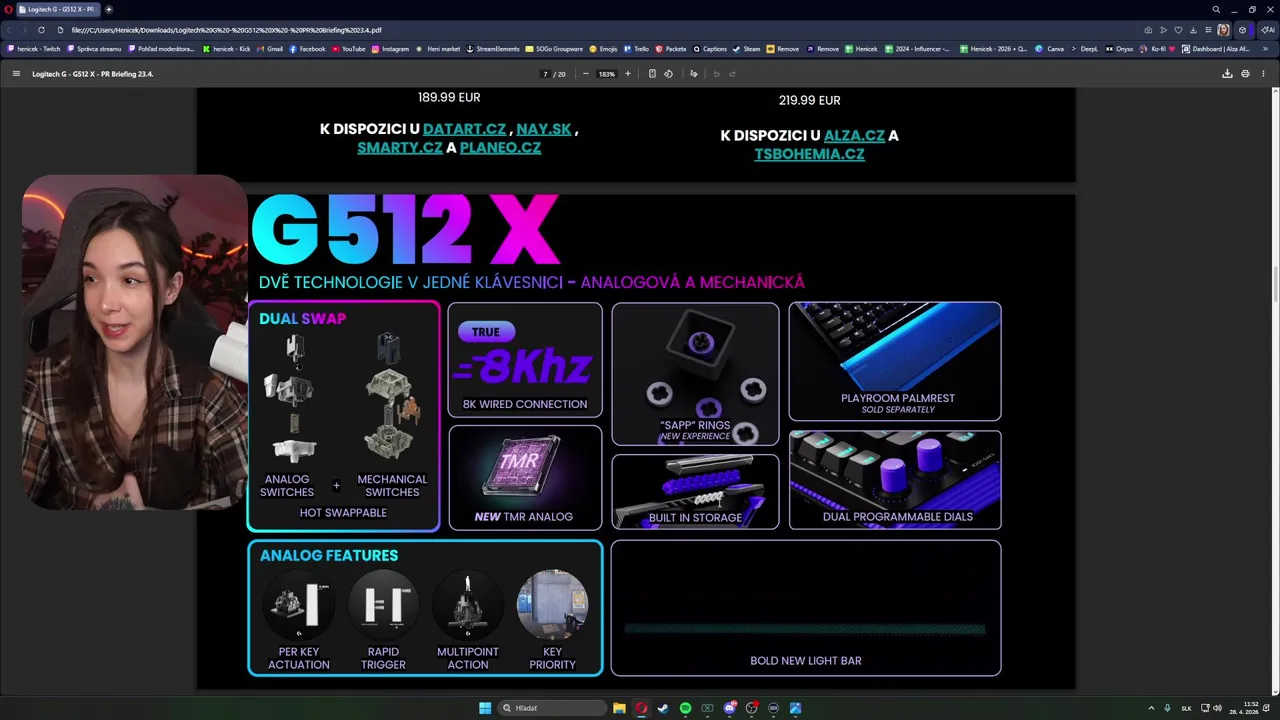Activate the PDF draw annotation tool
1280x720 pixels.
(693, 74)
